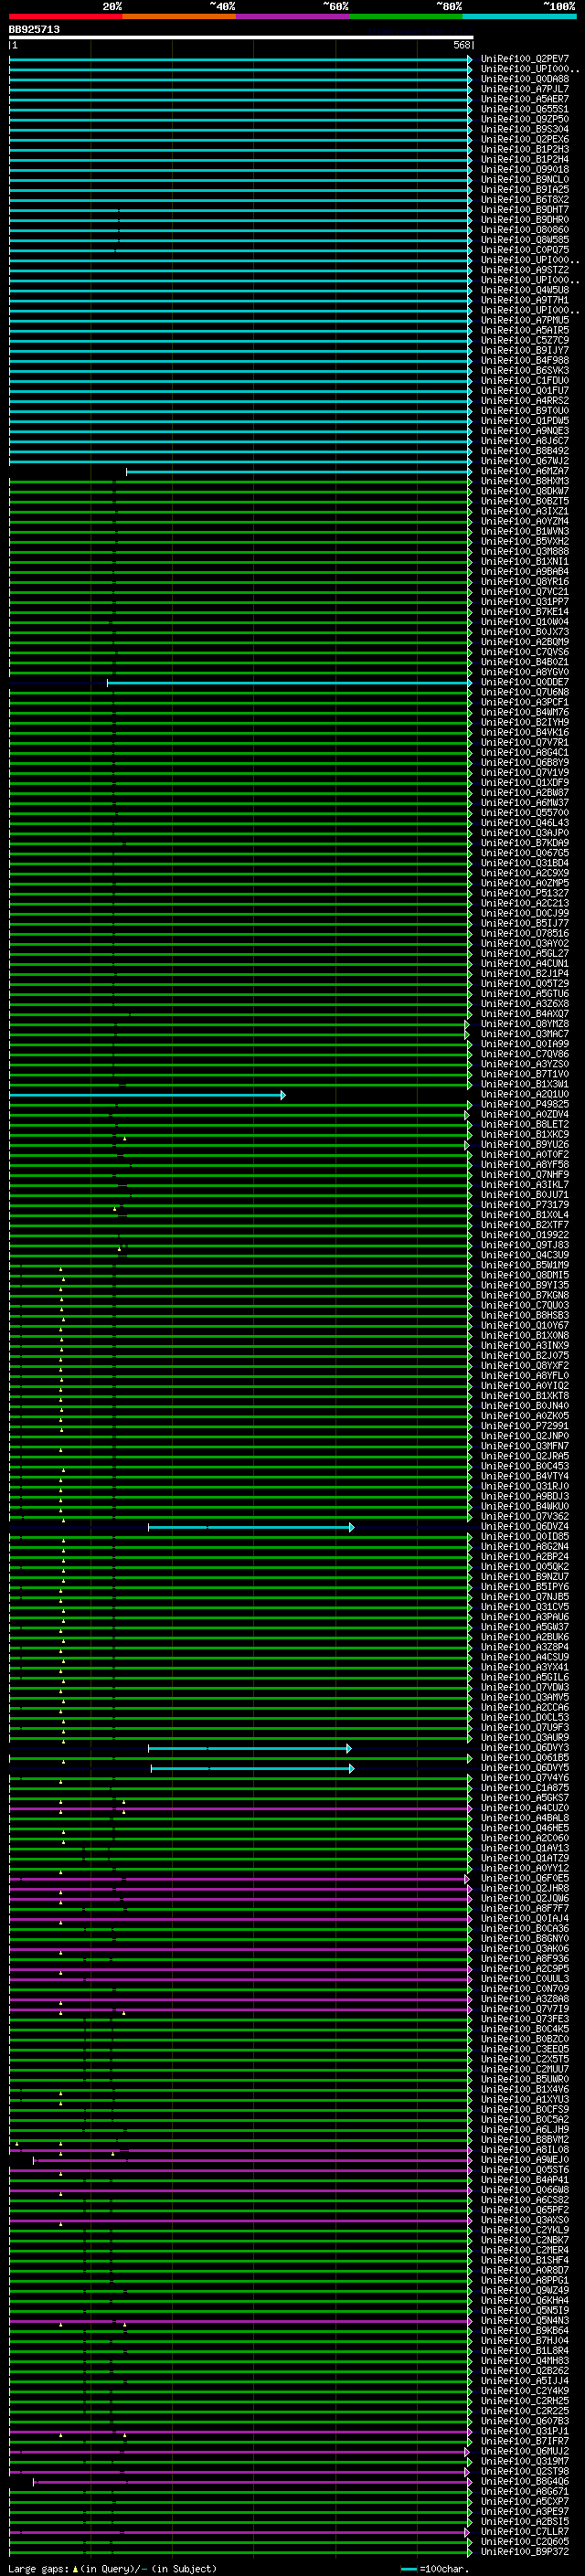Click hit label UniRef100_Q1PDW5
Viewport: 585px width, 2576px height.
click(x=524, y=421)
